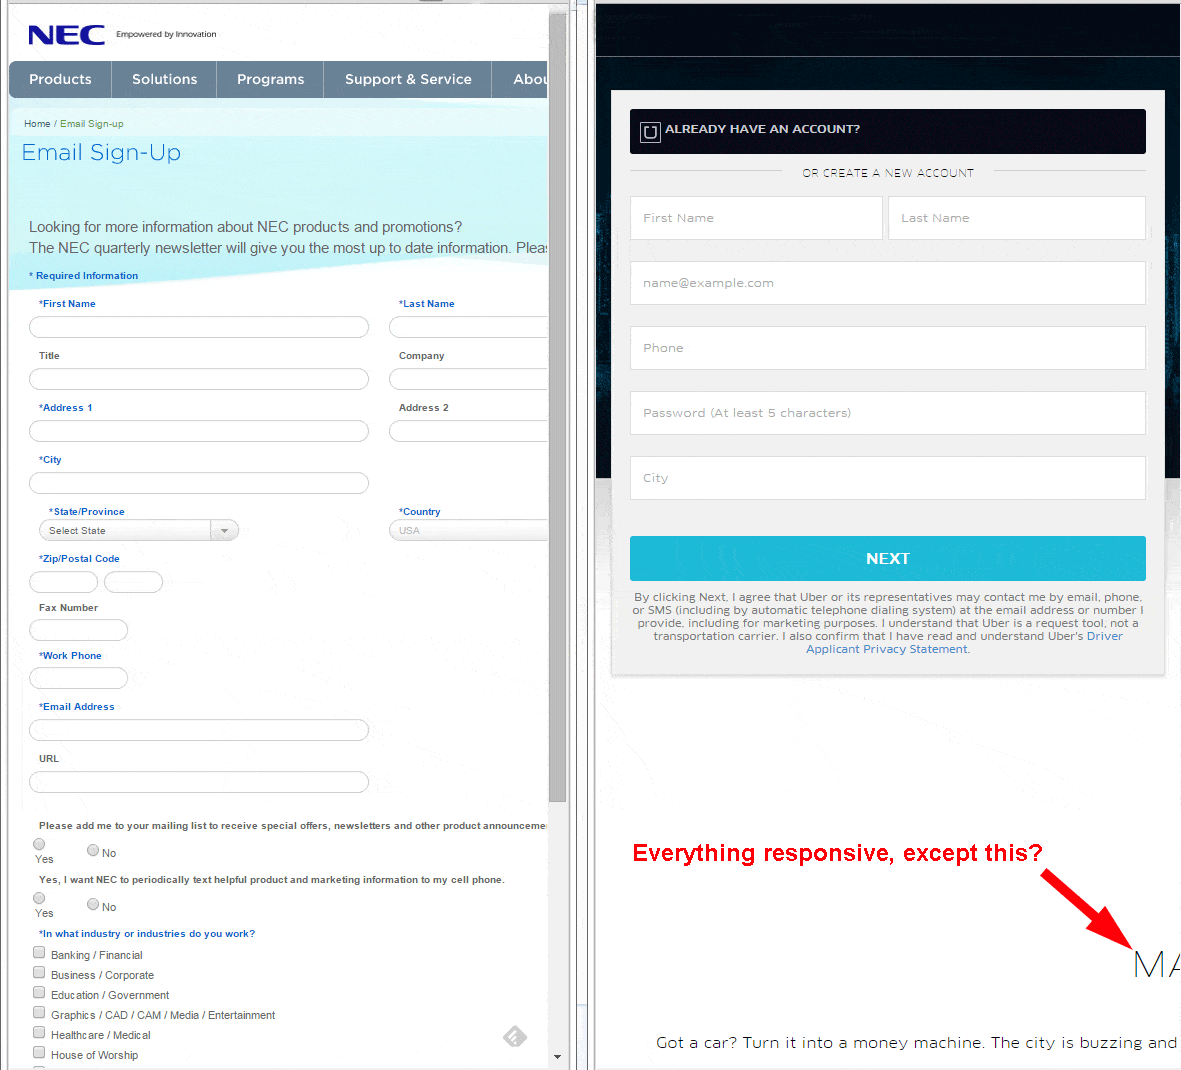
Task: Check Healthcare / Medical industry
Action: click(39, 1032)
